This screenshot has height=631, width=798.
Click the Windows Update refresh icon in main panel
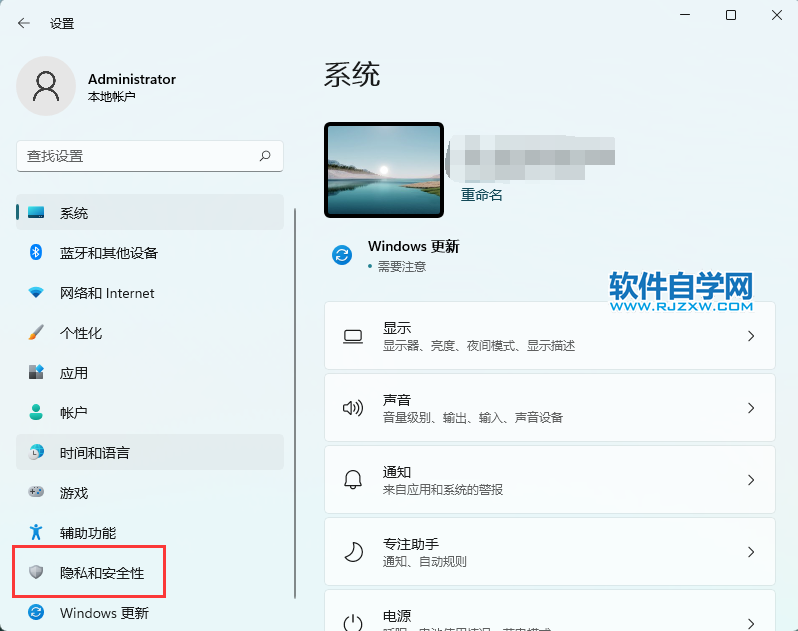click(x=342, y=255)
